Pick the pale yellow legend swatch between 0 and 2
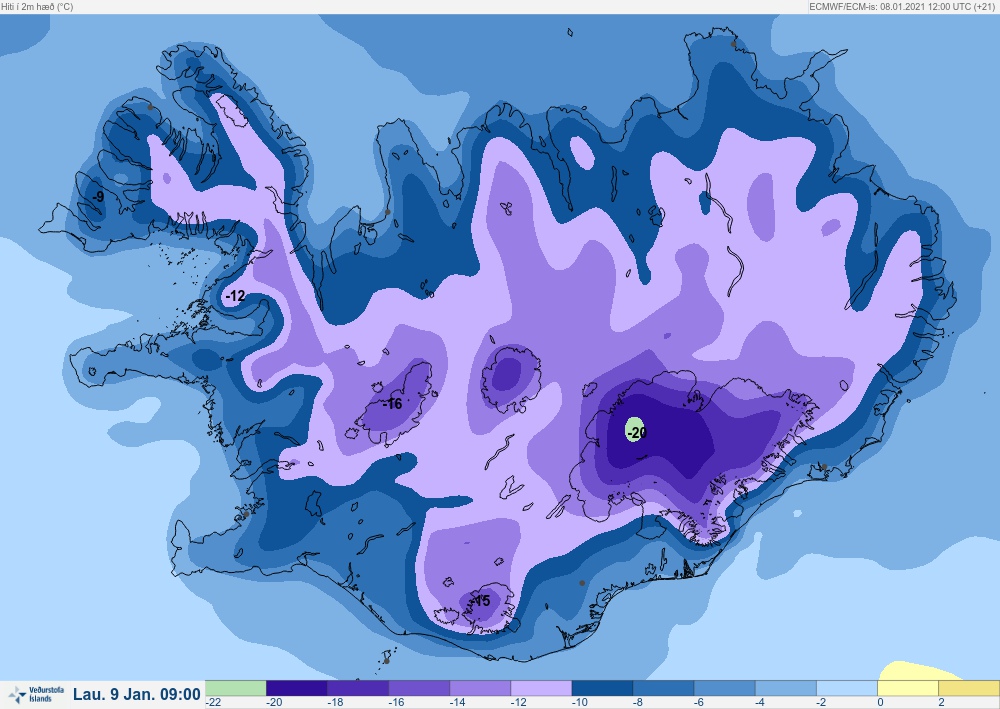Viewport: 1000px width, 709px height. [x=909, y=688]
